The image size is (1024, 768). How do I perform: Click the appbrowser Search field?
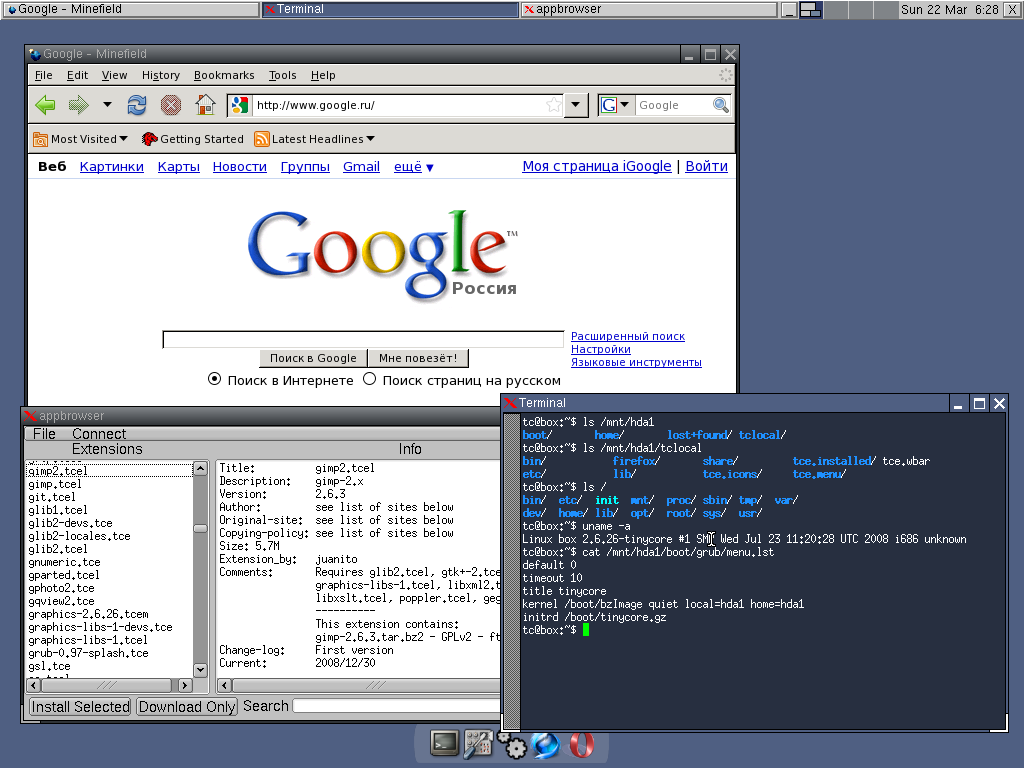point(398,706)
